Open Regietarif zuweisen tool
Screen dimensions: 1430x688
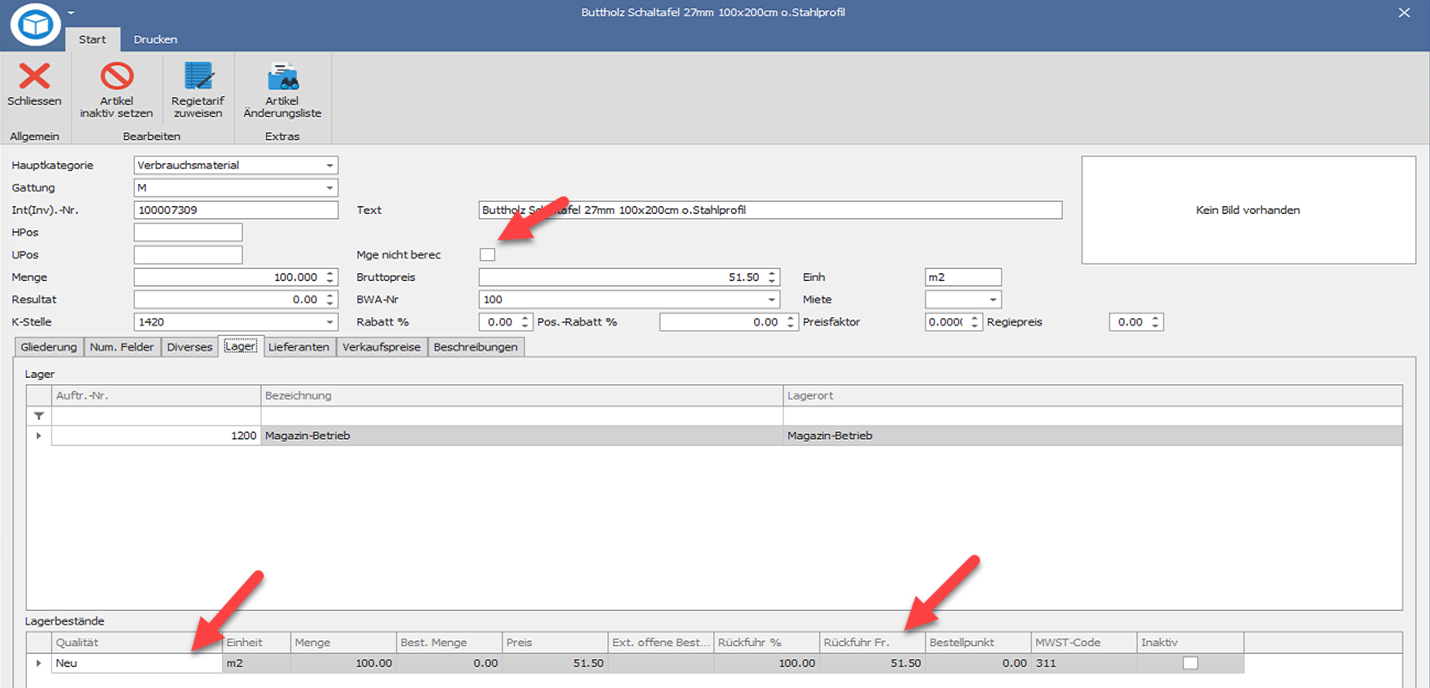pyautogui.click(x=198, y=76)
